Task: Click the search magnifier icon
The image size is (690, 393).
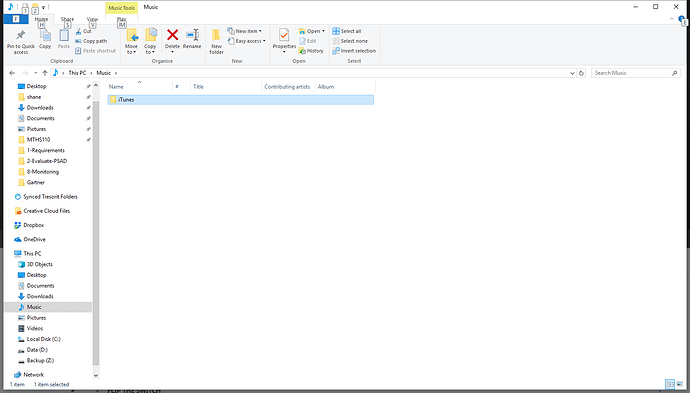Action: [x=674, y=73]
